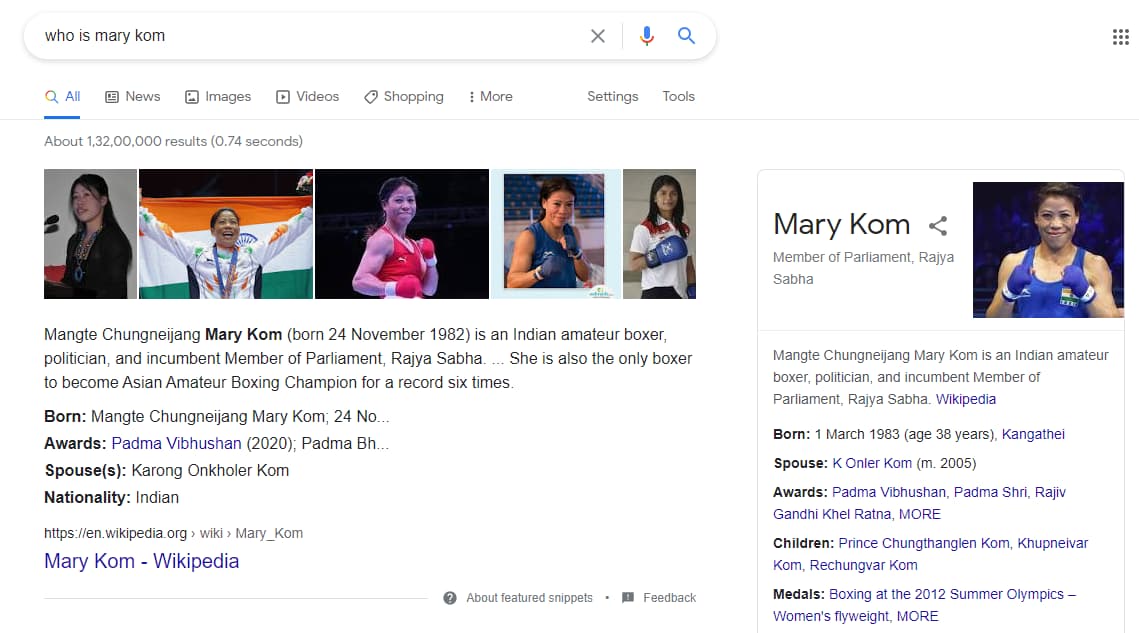The height and width of the screenshot is (633, 1139).
Task: Switch to the Images tab
Action: [218, 97]
